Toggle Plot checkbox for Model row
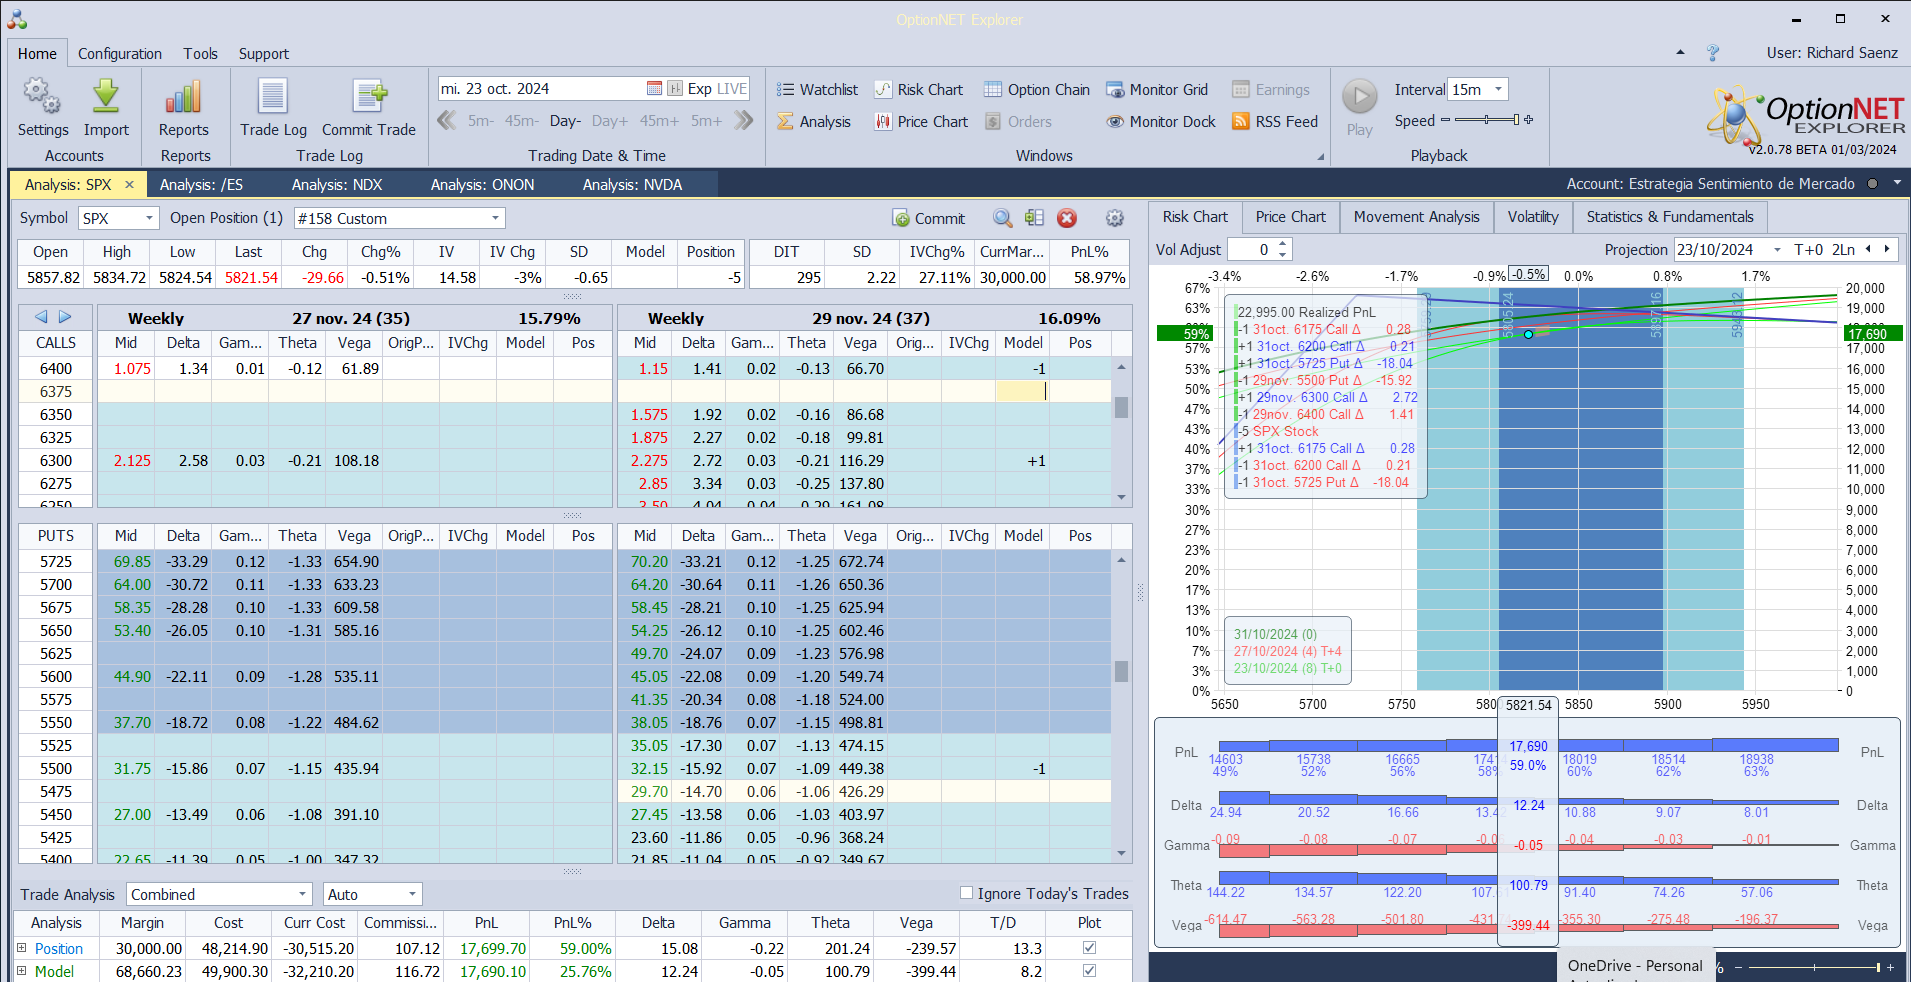Image resolution: width=1911 pixels, height=982 pixels. [x=1089, y=971]
